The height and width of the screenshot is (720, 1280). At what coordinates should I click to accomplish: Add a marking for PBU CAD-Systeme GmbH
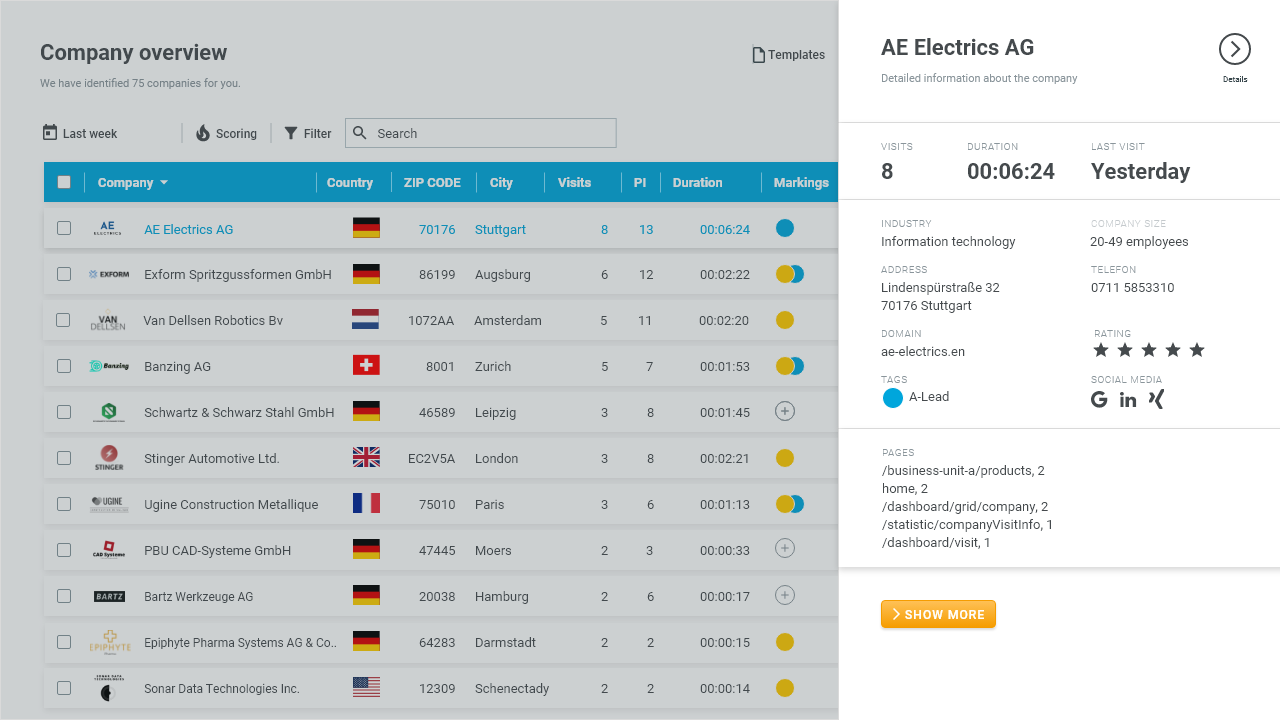pyautogui.click(x=785, y=548)
